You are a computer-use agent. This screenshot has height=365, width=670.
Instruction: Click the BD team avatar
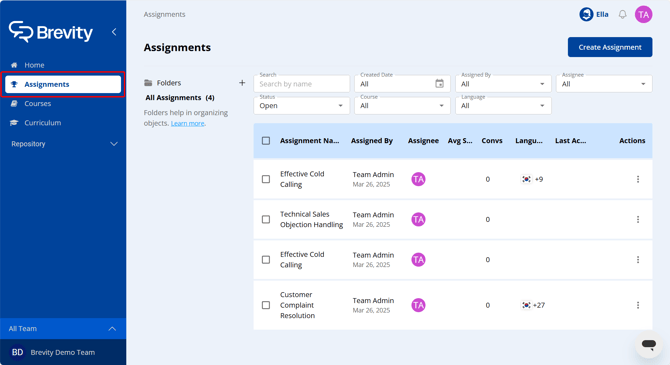18,352
